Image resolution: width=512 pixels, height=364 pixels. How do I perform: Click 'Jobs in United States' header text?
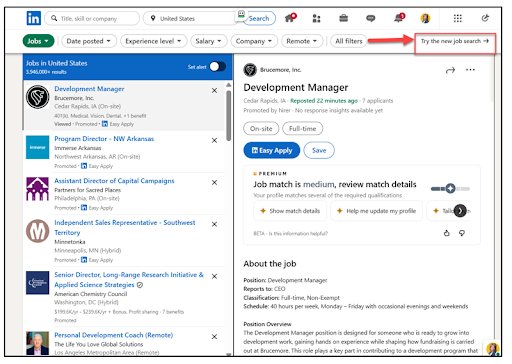(x=57, y=63)
